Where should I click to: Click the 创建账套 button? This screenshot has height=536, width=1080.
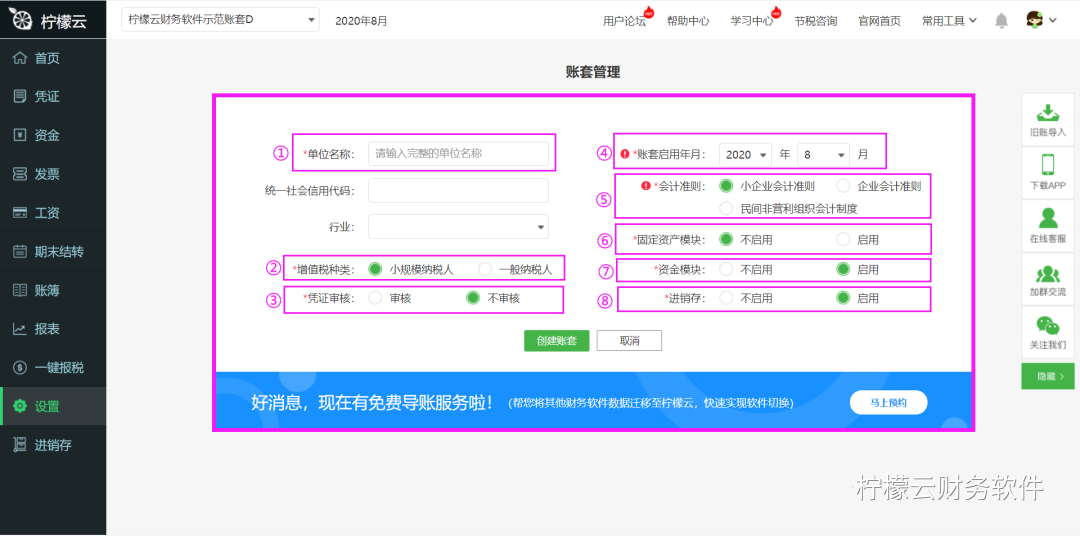(557, 341)
